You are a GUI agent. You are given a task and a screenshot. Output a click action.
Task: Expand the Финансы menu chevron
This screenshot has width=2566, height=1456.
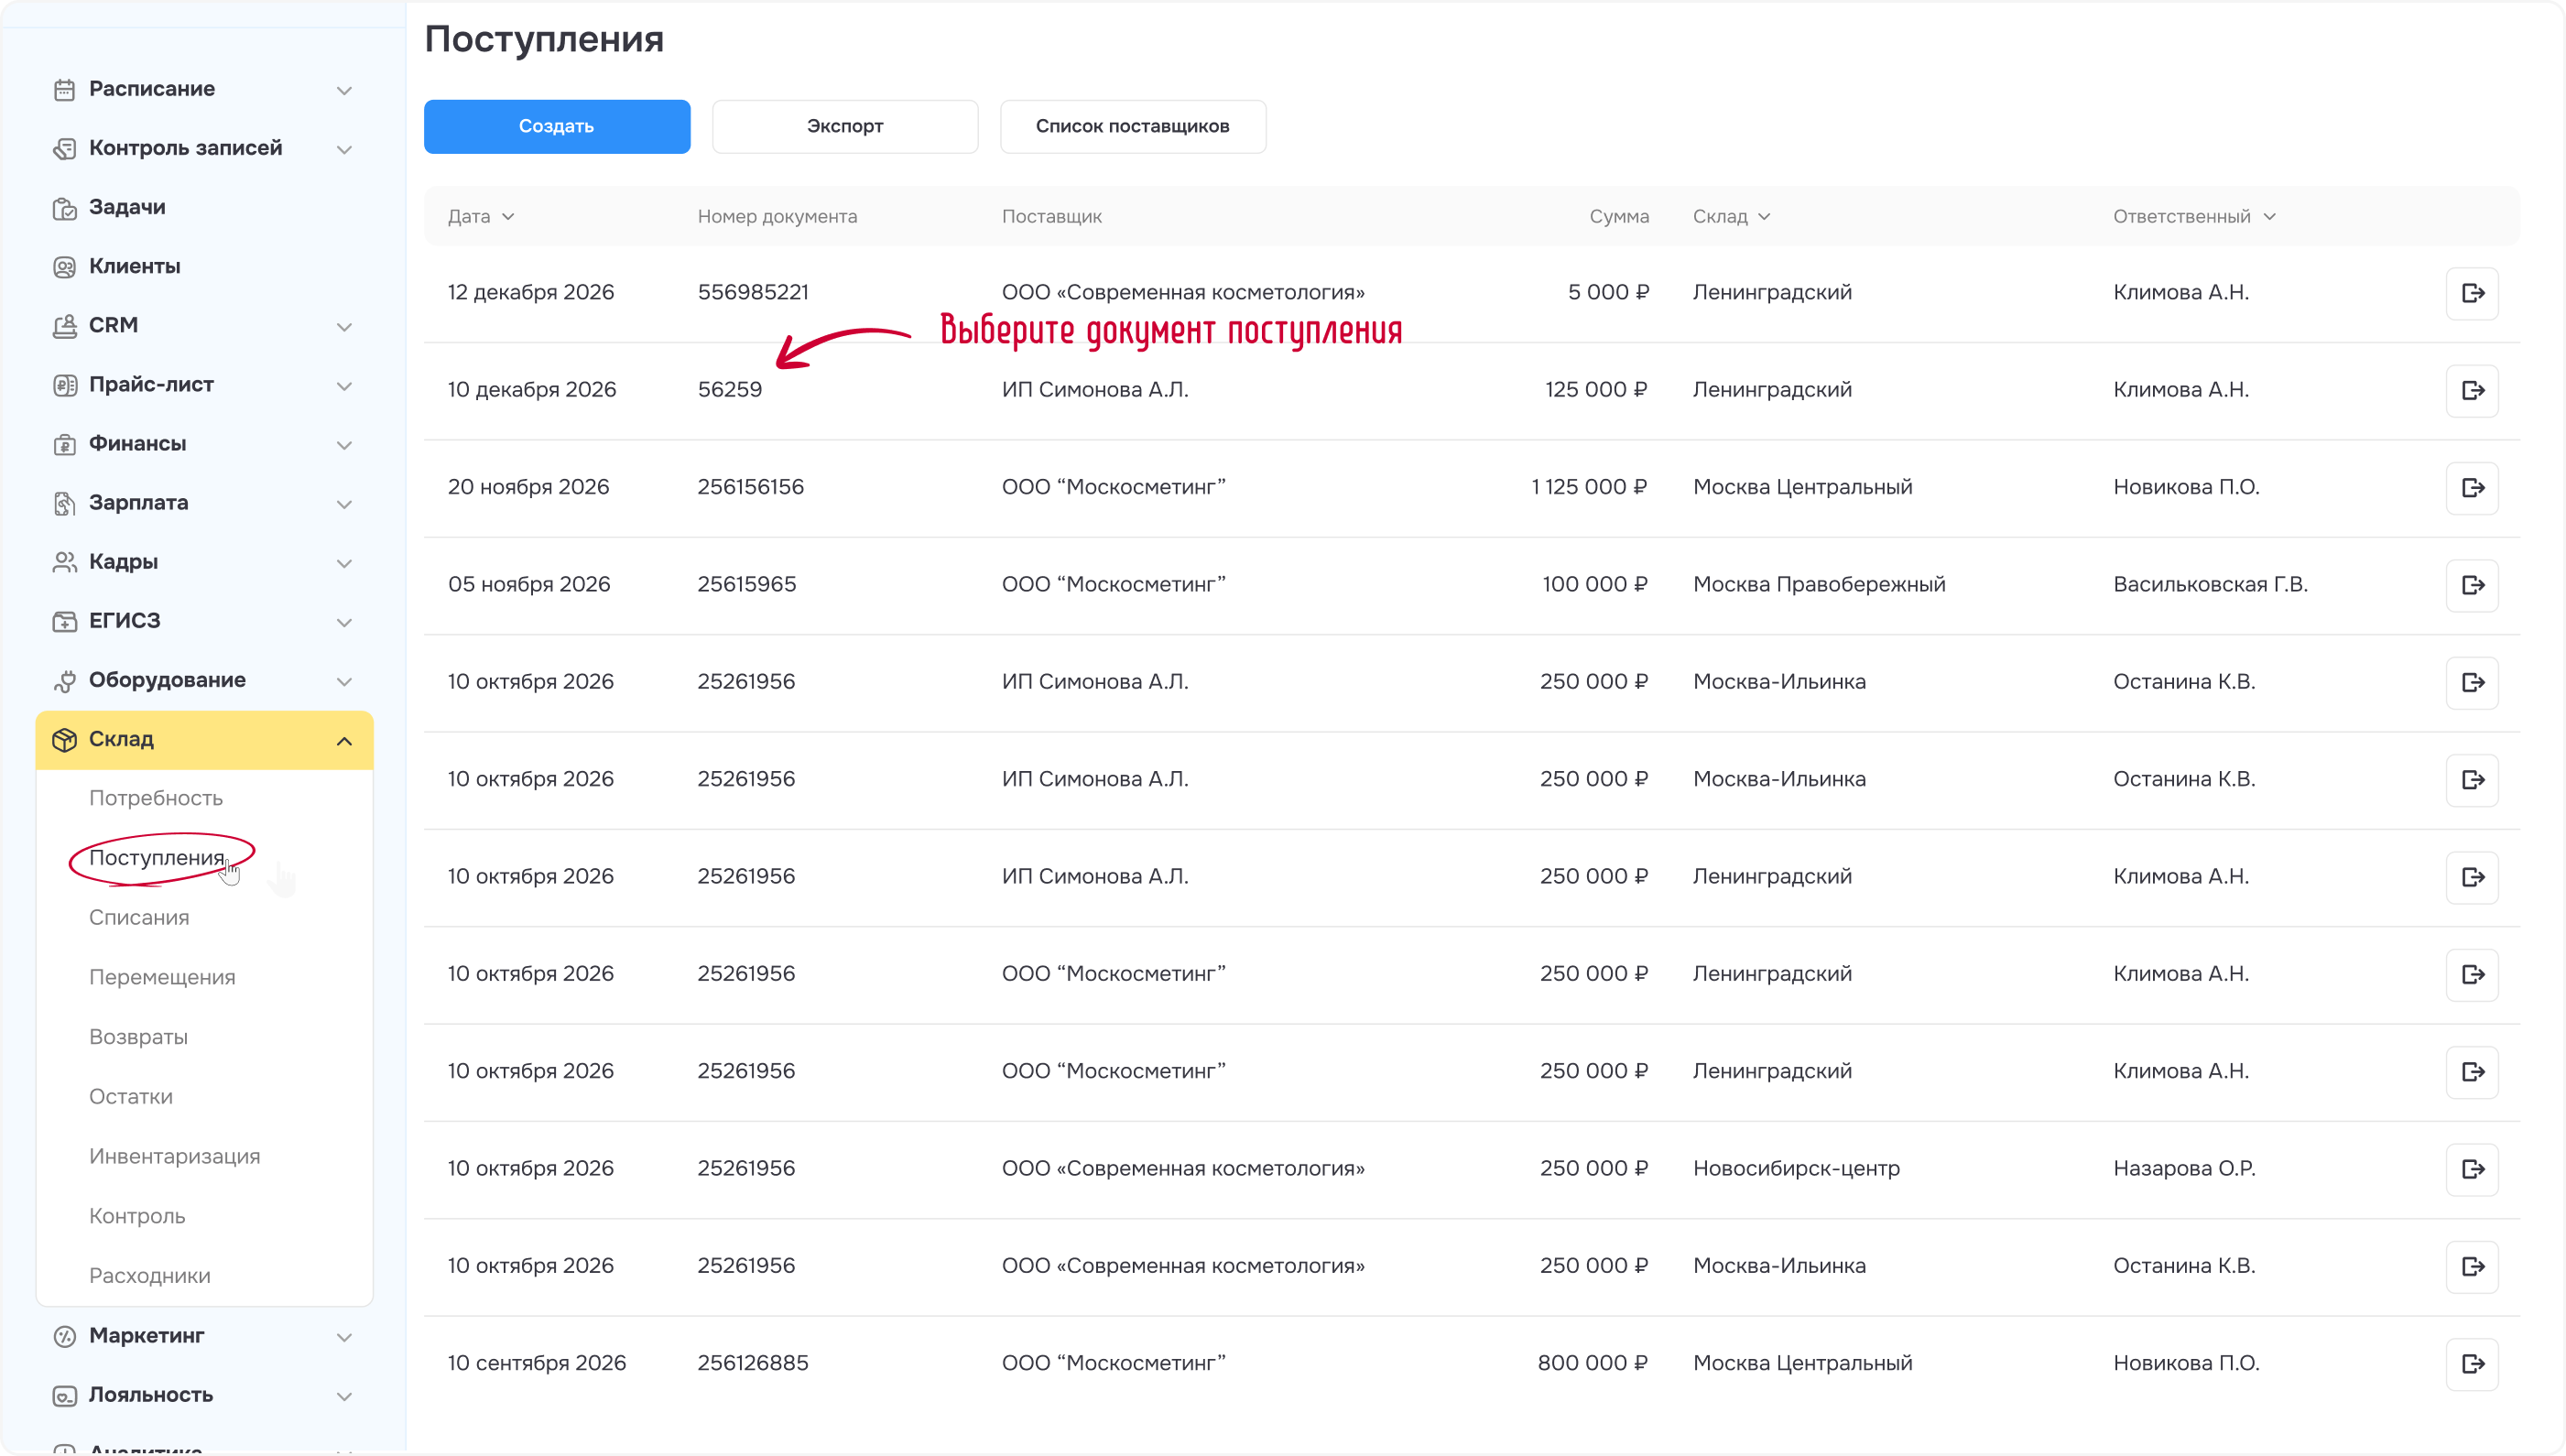coord(344,444)
